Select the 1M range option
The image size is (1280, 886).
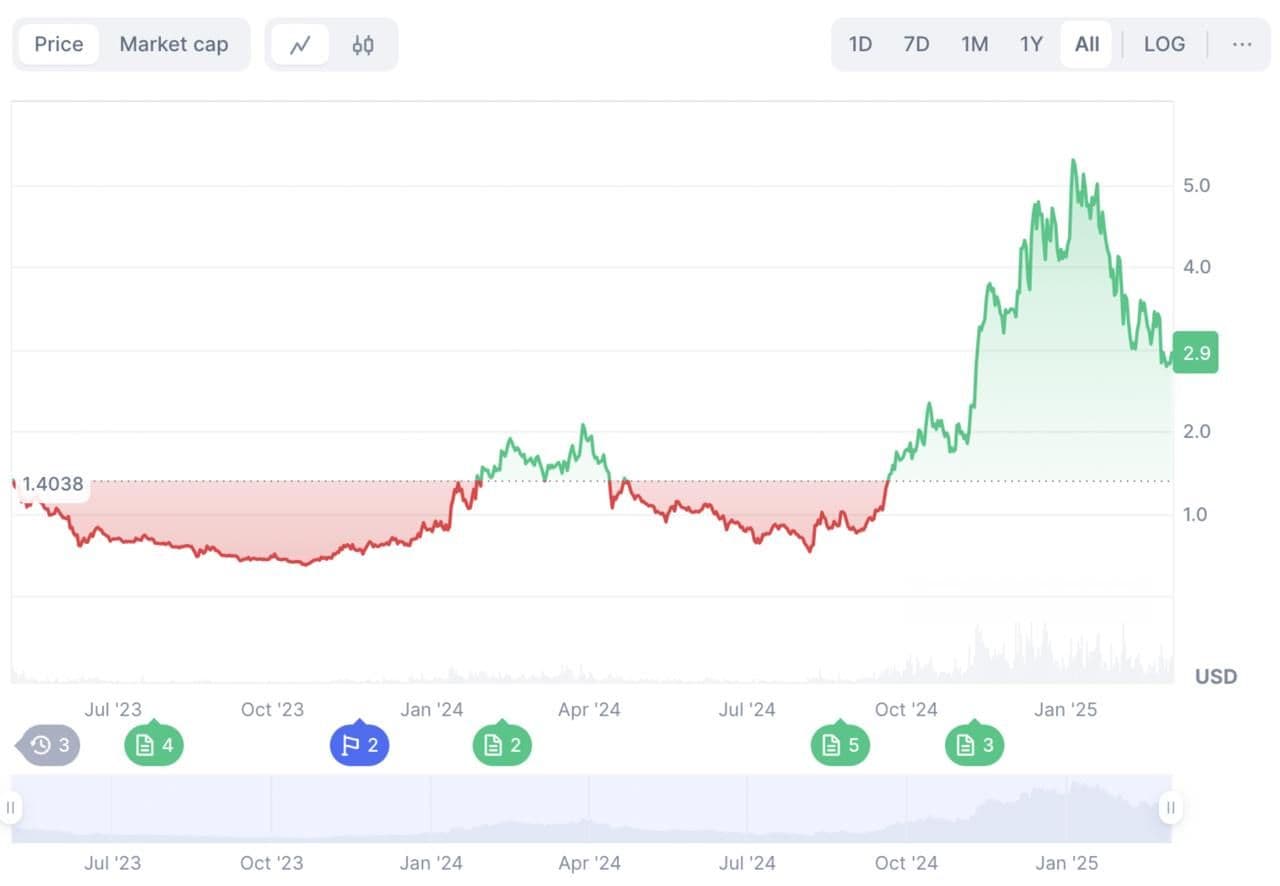(x=974, y=44)
